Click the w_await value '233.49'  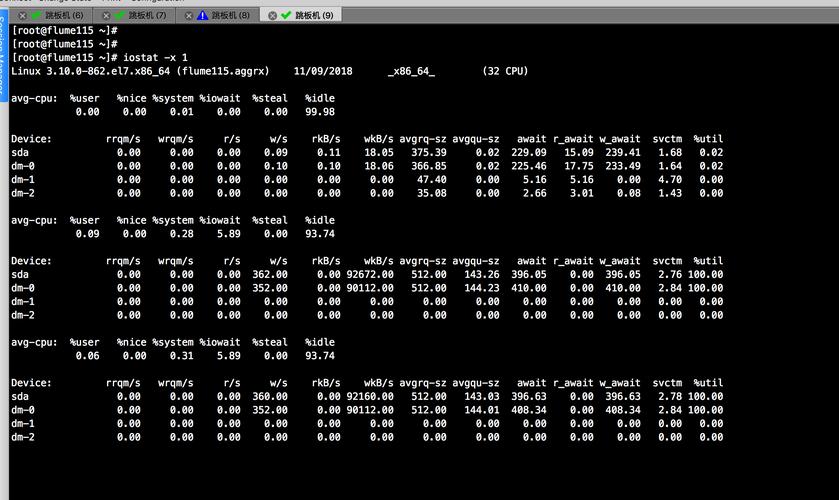pyautogui.click(x=623, y=166)
